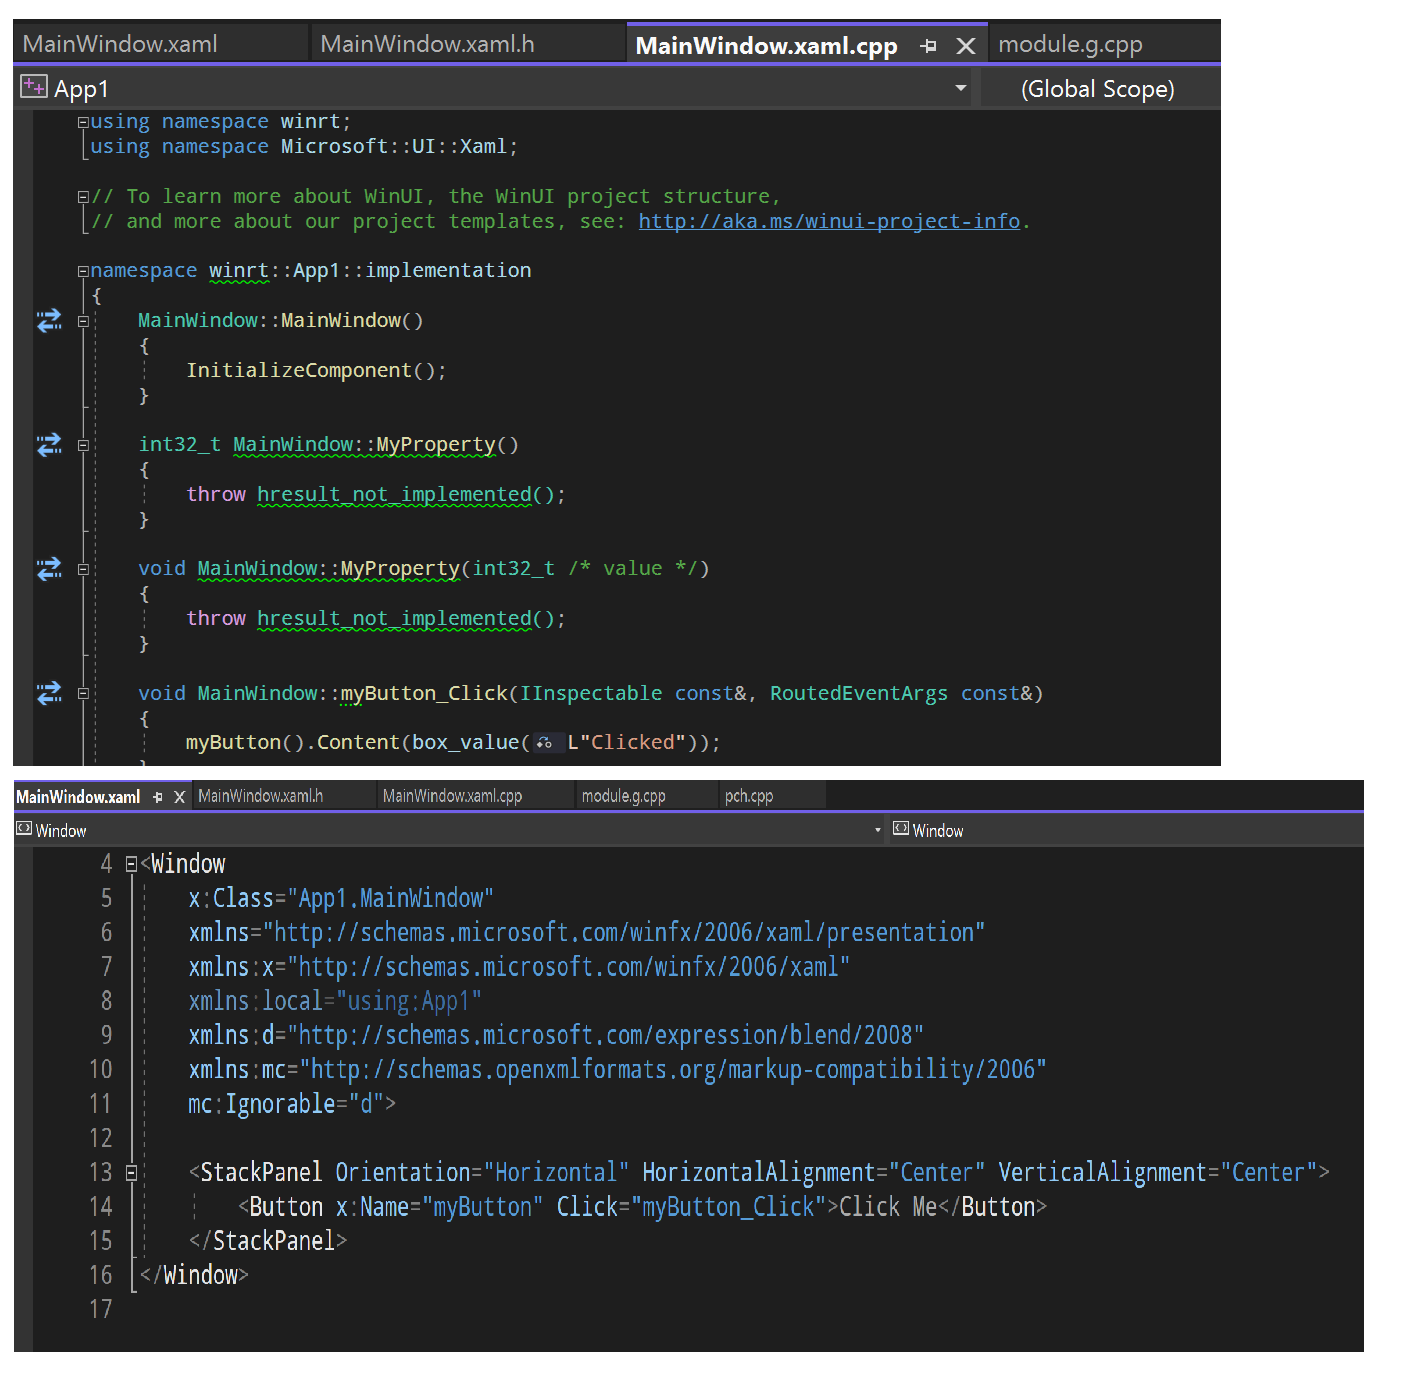Screen dimensions: 1413x1379
Task: Select module.g.cpp tab in top editor
Action: 1070,44
